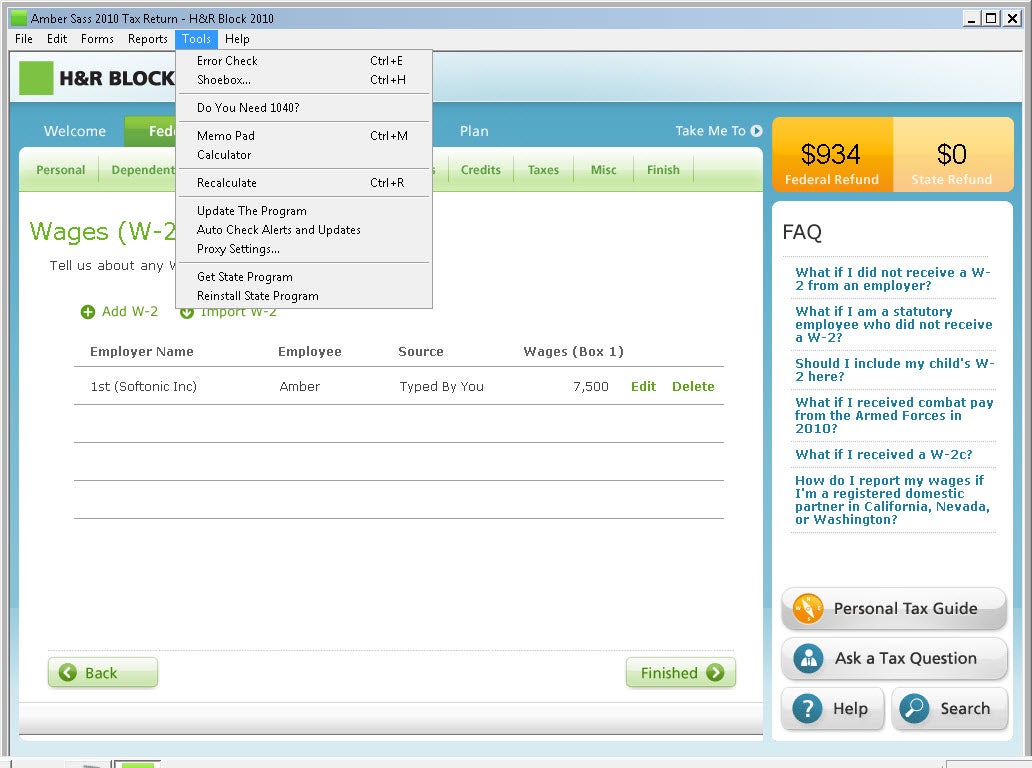Edit the Softonic Inc W-2 entry
Screen dimensions: 1032x768
[x=643, y=386]
